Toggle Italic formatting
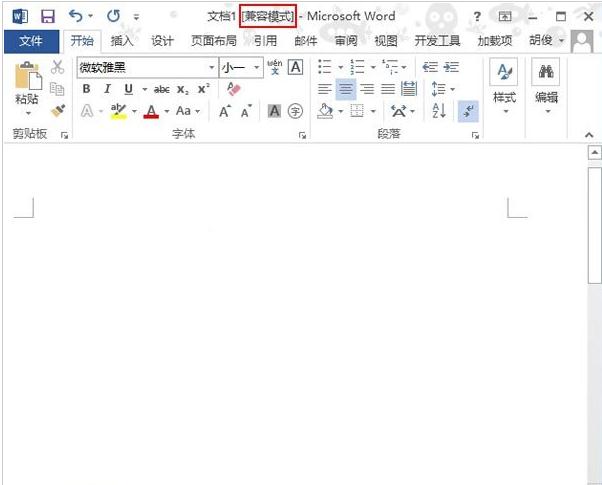The width and height of the screenshot is (602, 485). coord(107,89)
